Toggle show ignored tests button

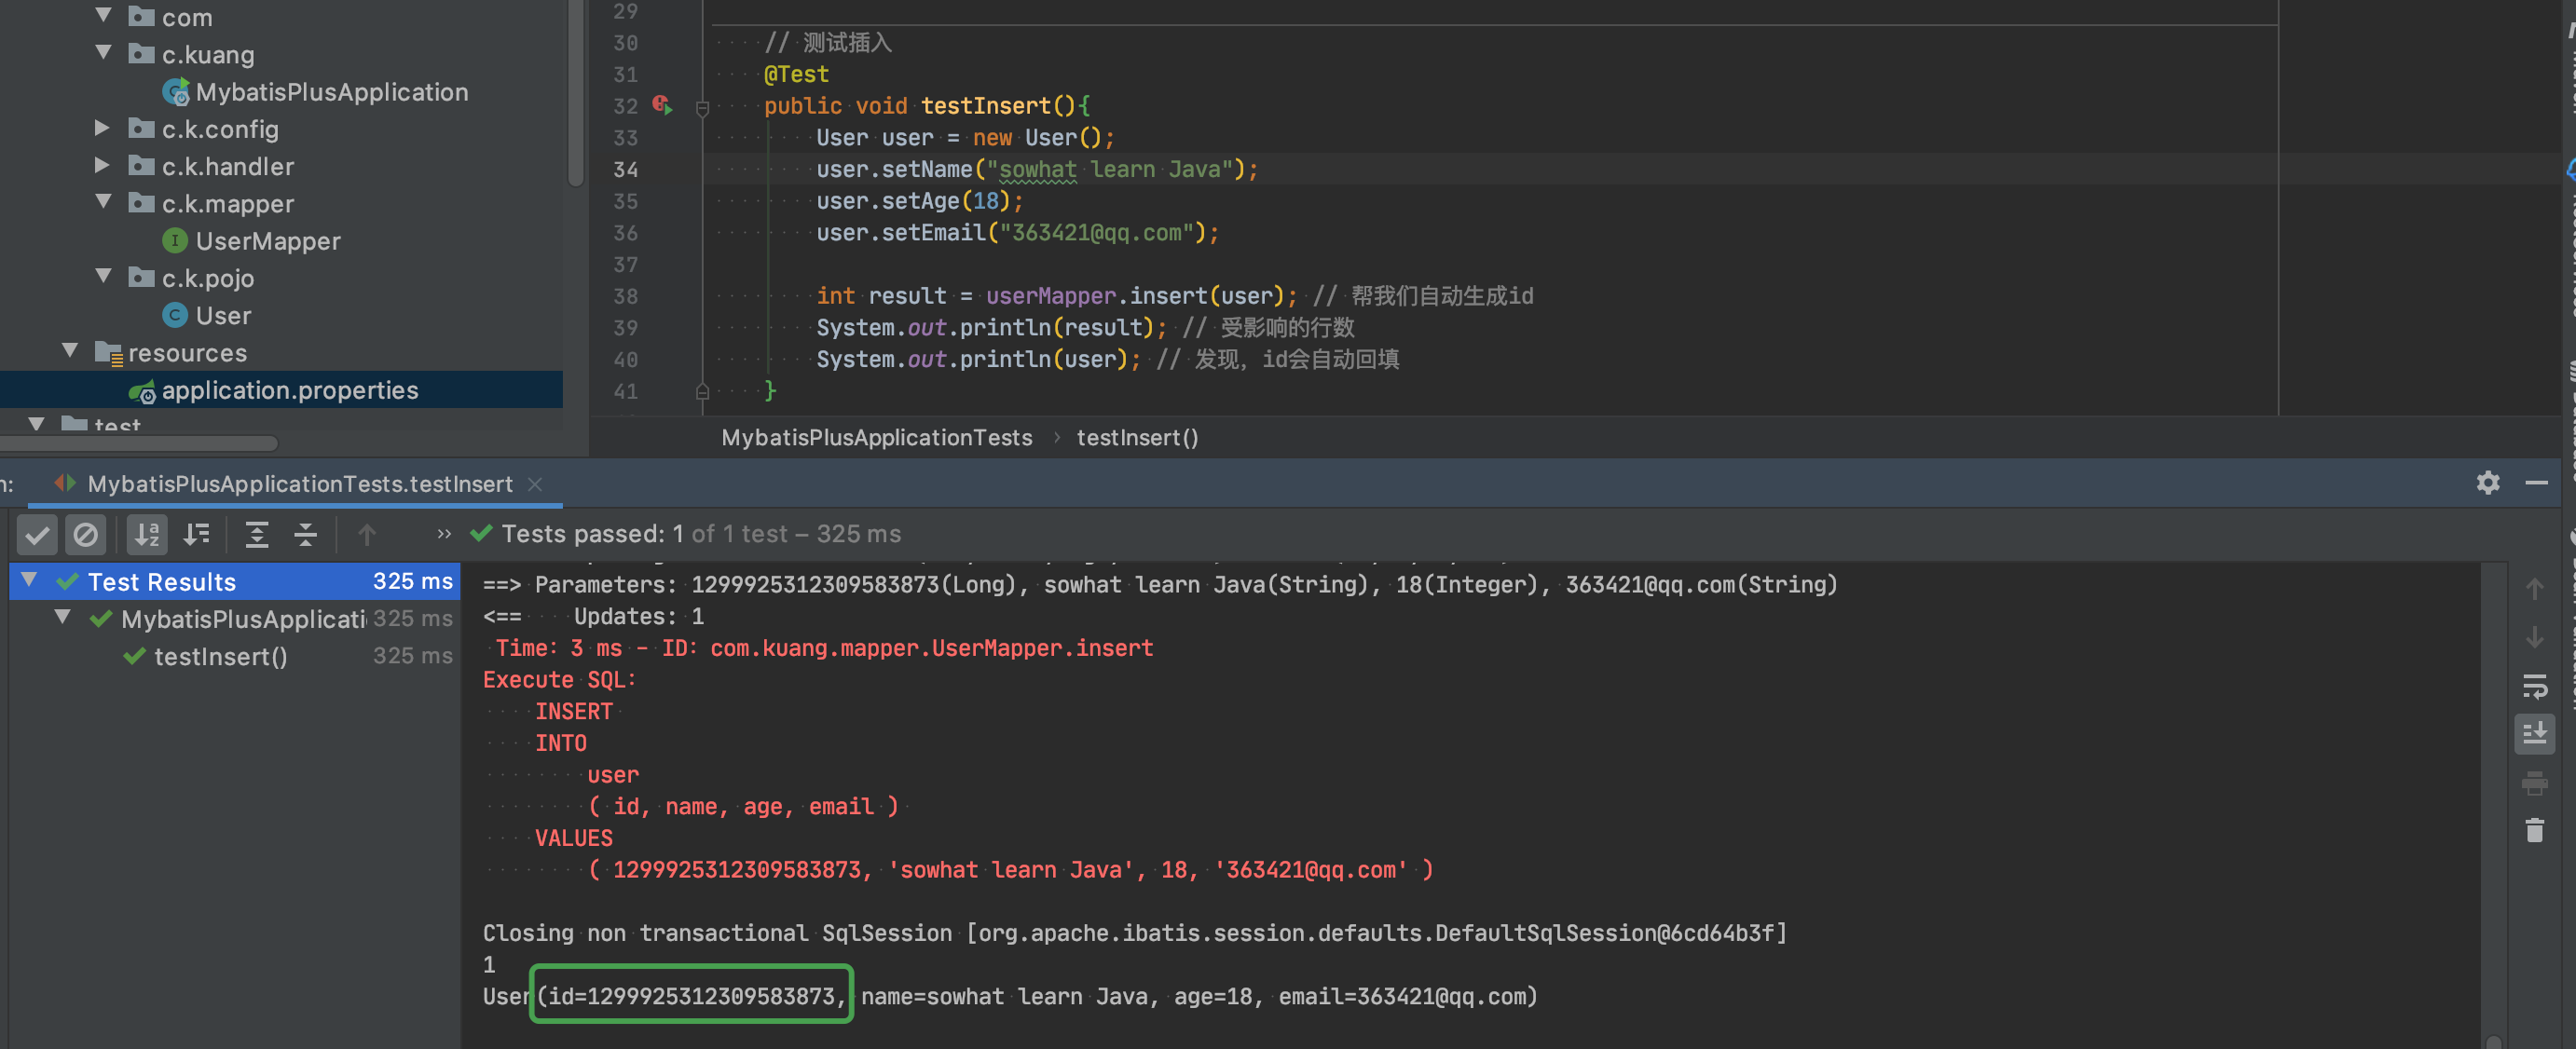[x=86, y=535]
